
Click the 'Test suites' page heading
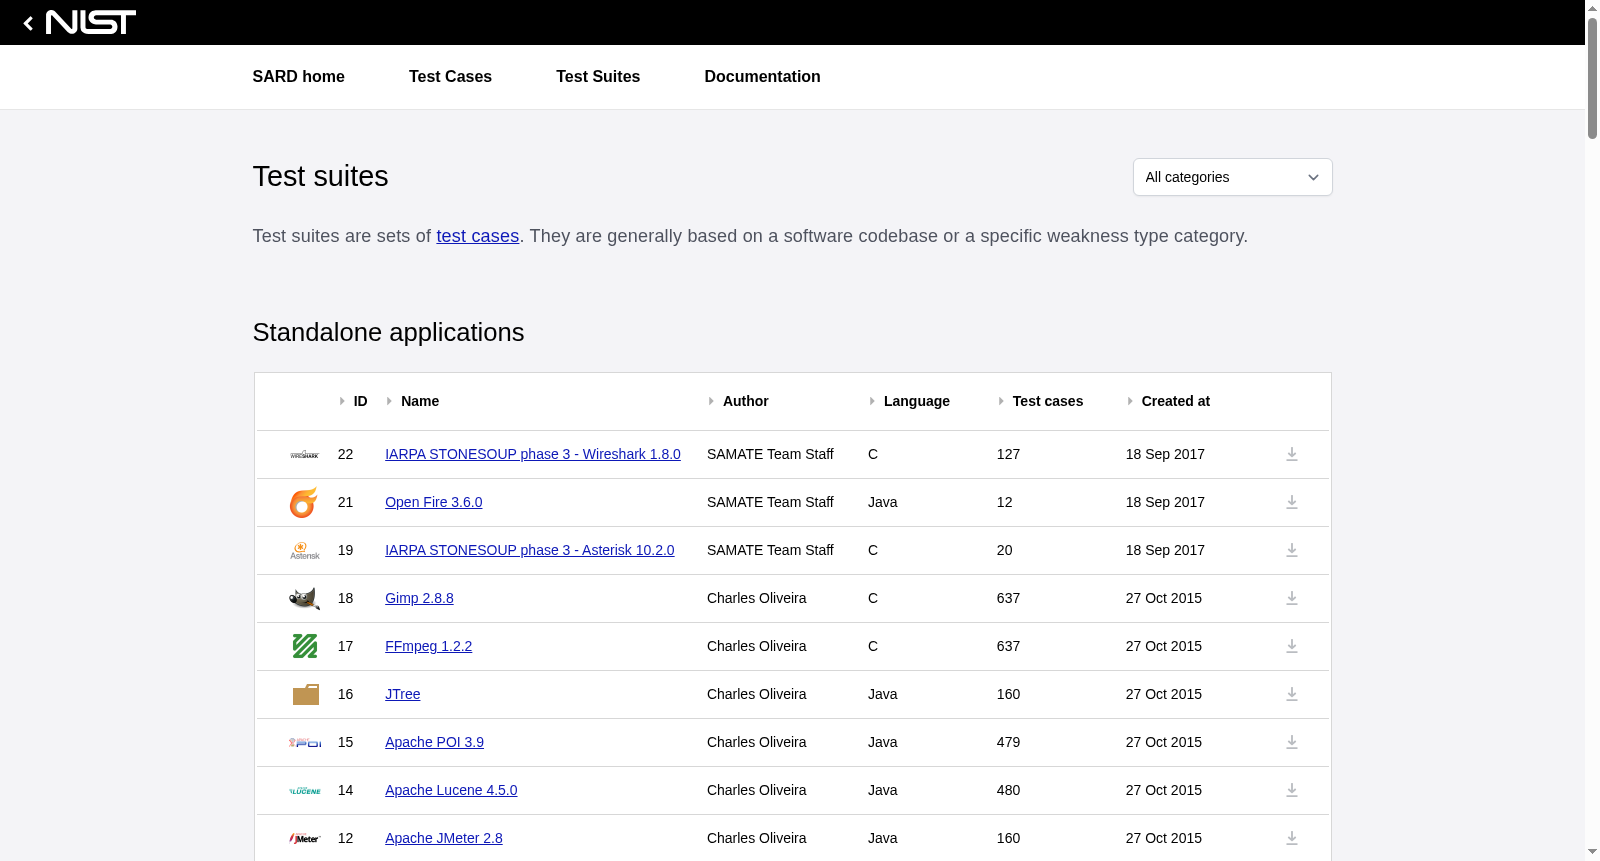tap(320, 176)
